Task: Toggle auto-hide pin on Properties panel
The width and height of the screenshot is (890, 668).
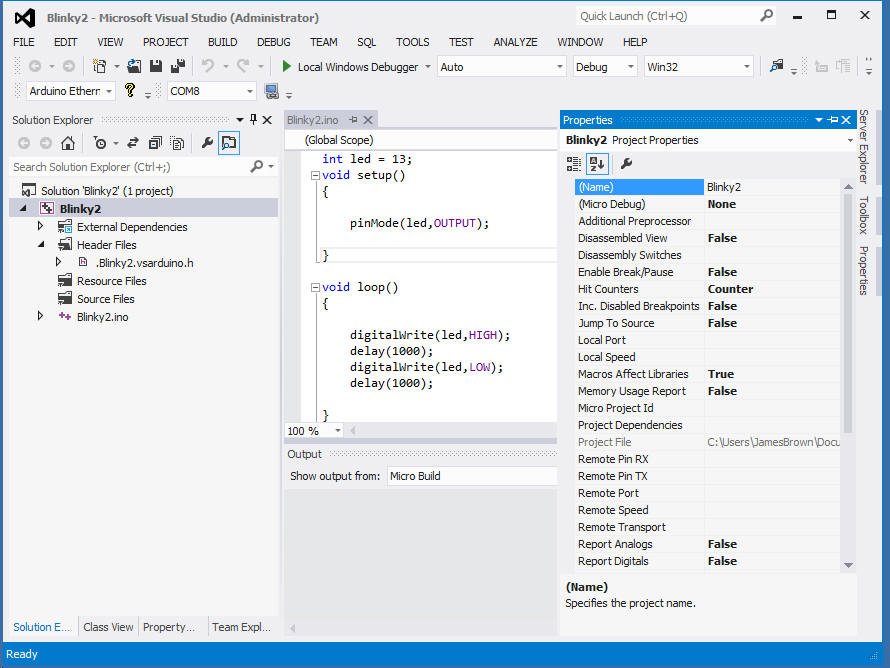Action: [x=833, y=120]
